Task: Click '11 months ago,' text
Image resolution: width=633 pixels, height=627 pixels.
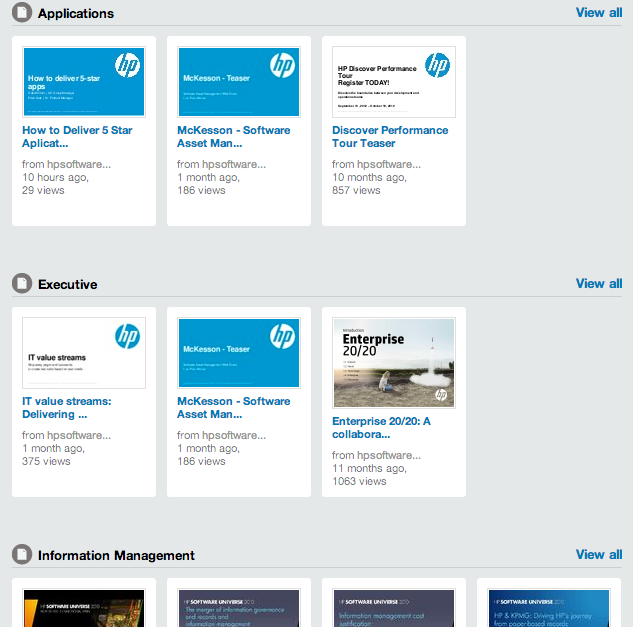Action: pyautogui.click(x=369, y=468)
